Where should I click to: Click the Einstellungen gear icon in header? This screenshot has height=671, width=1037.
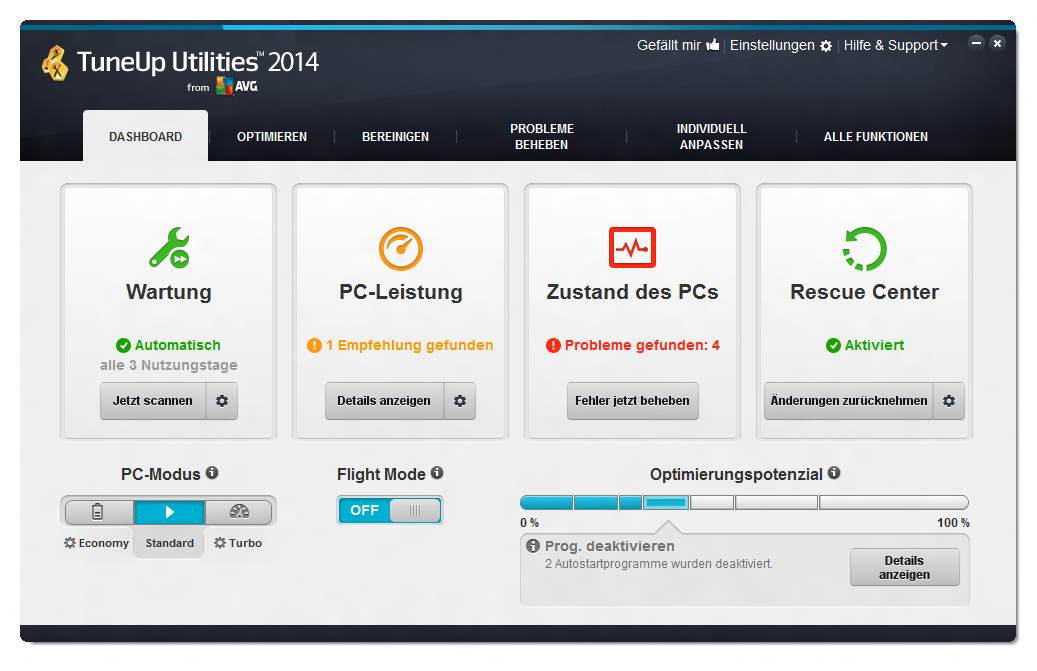tap(825, 46)
